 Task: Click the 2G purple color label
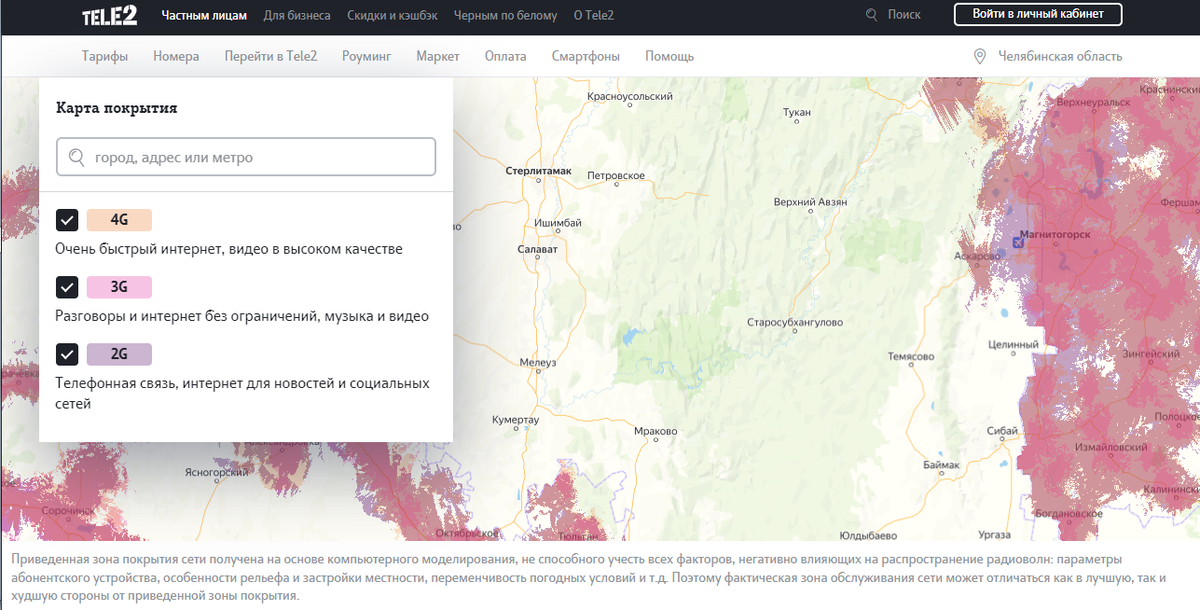click(119, 354)
